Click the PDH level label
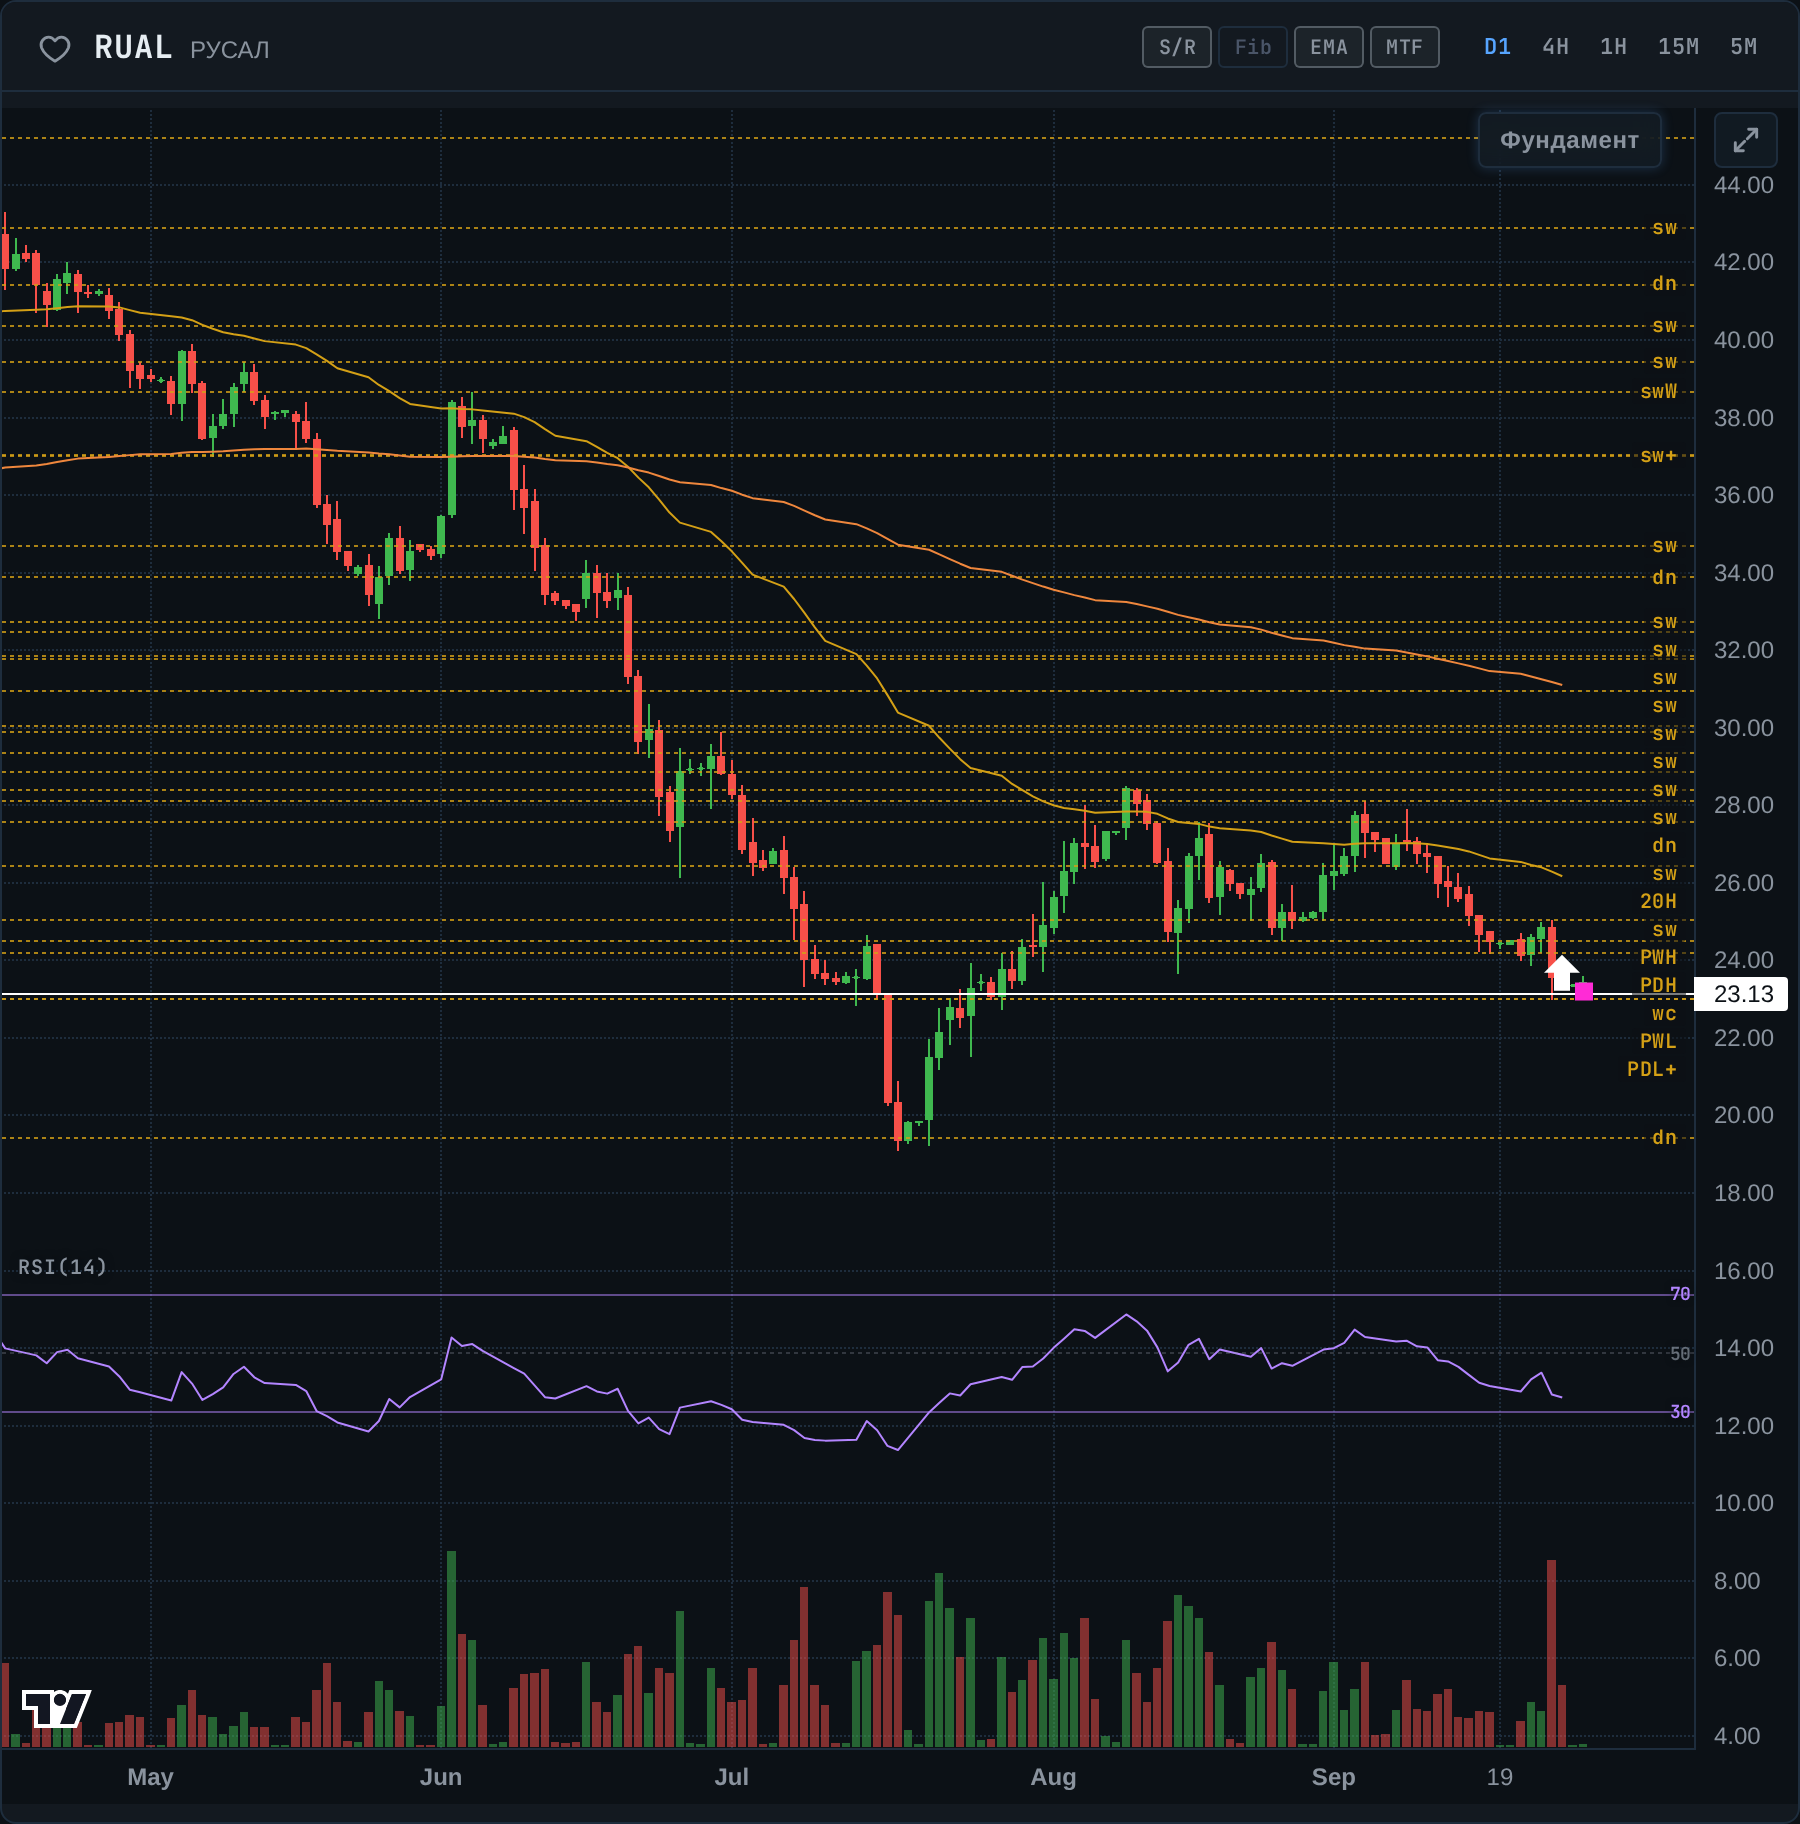The image size is (1800, 1824). [x=1658, y=985]
